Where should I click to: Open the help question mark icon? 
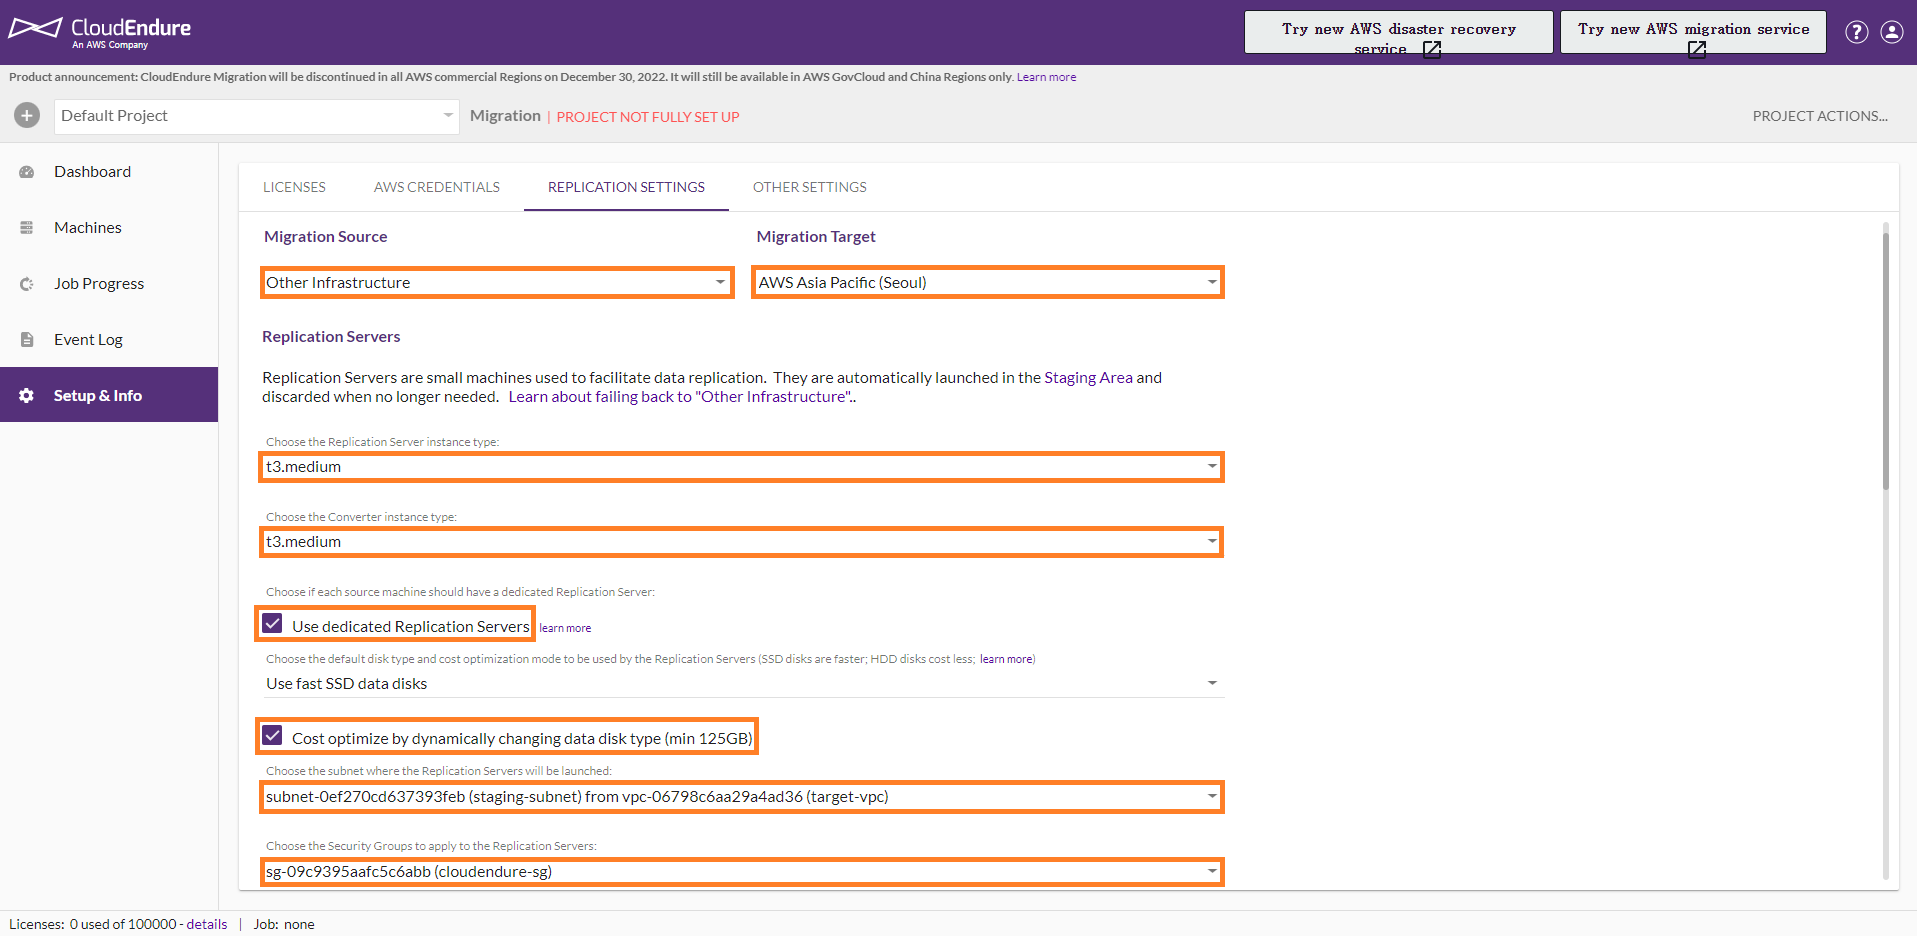(1857, 32)
